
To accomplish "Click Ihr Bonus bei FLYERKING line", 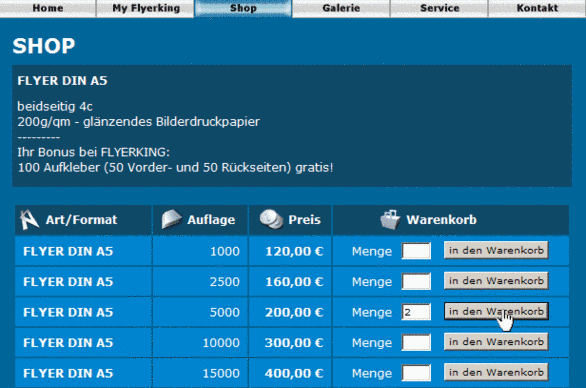I will click(x=93, y=153).
